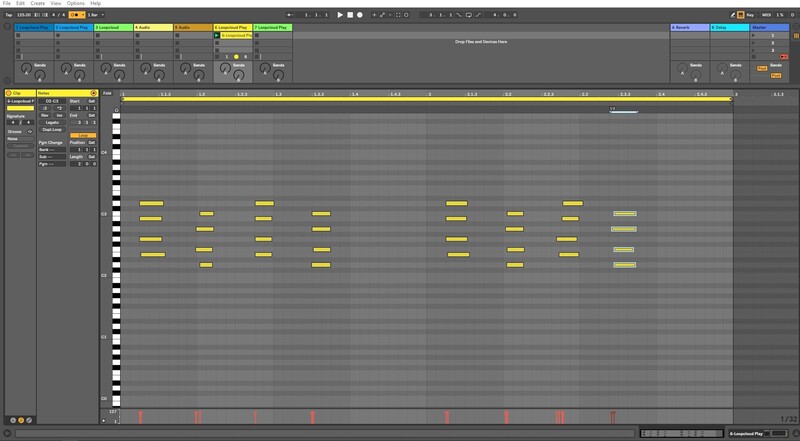The height and width of the screenshot is (441, 800).
Task: Toggle the Punch-Out switch icon
Action: click(x=478, y=15)
